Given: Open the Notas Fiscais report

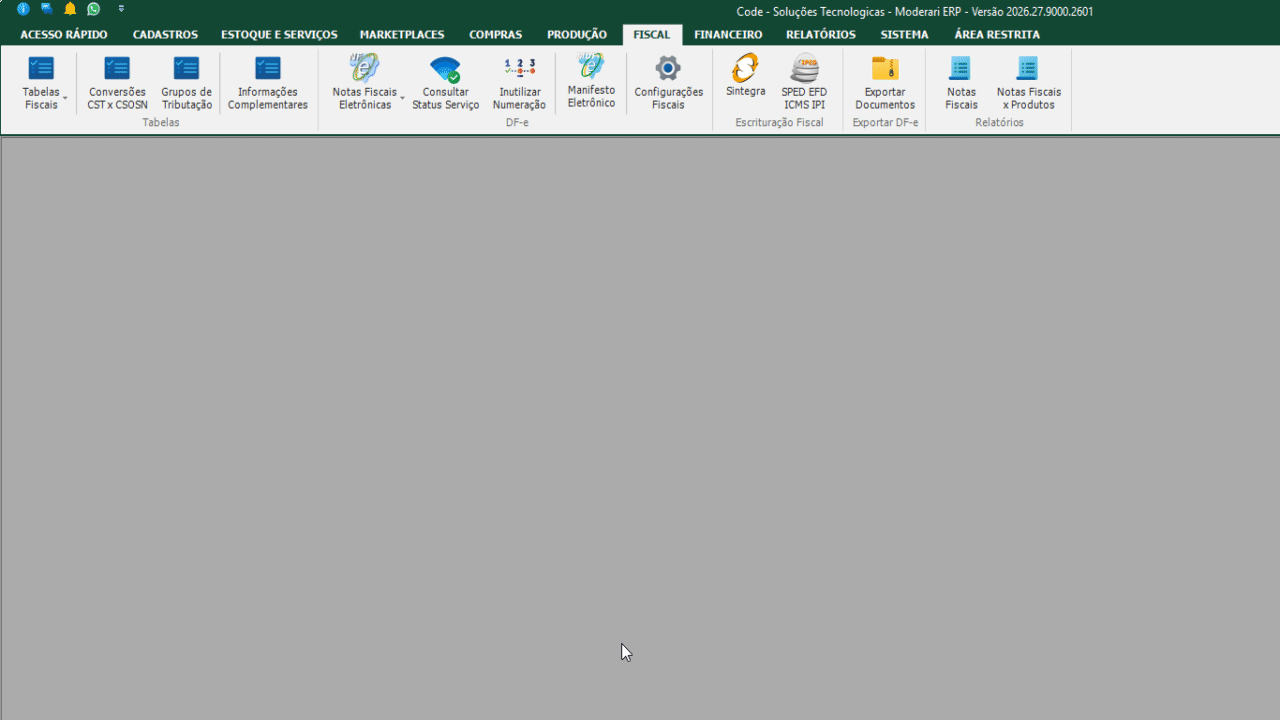Looking at the screenshot, I should (961, 83).
